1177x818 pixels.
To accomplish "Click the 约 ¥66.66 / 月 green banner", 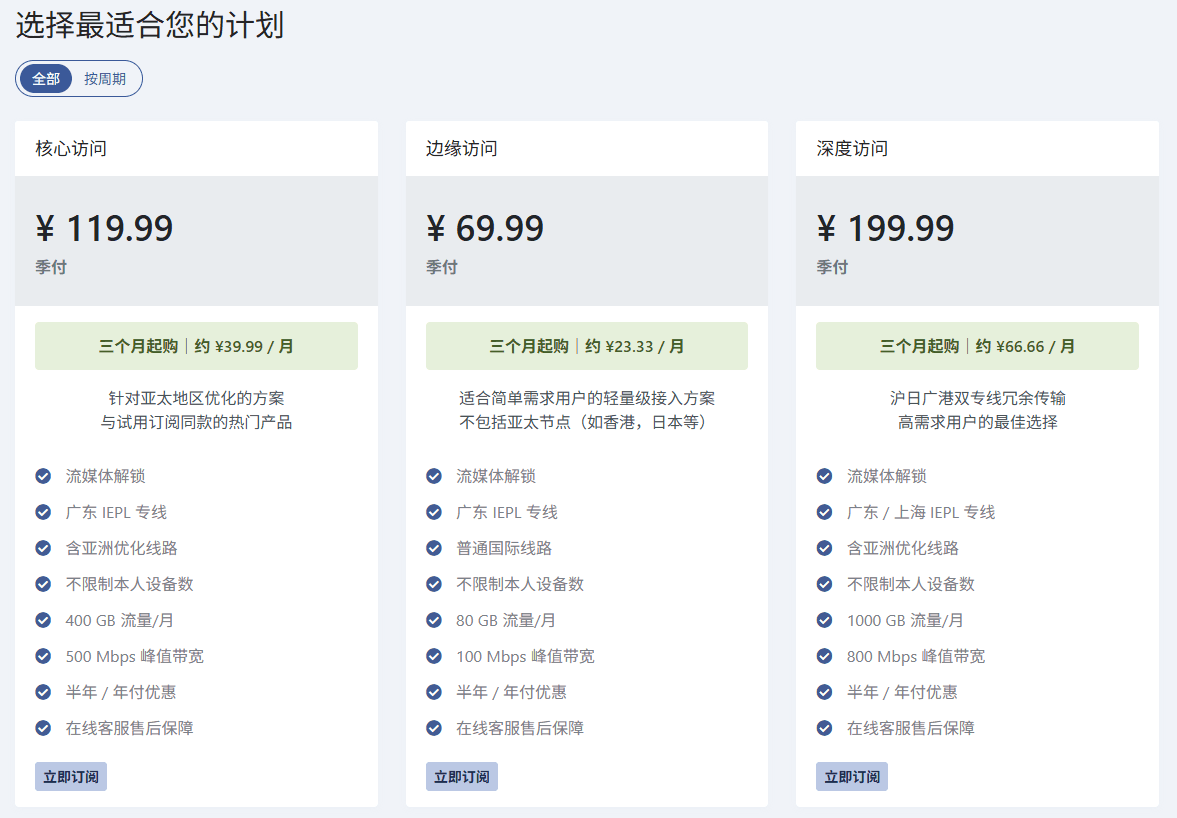I will 977,346.
